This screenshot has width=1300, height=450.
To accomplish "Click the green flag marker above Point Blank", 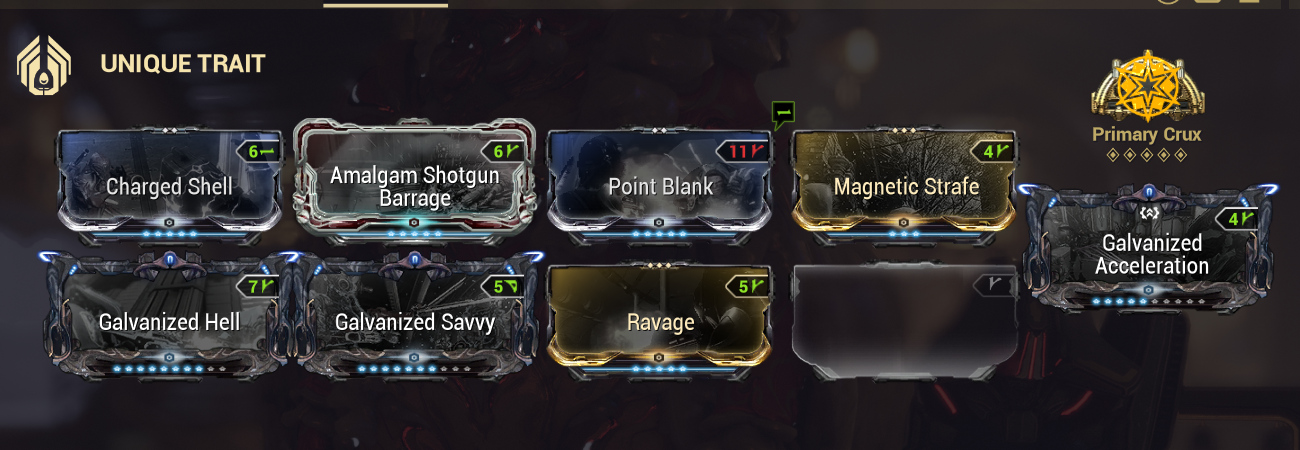I will (783, 115).
